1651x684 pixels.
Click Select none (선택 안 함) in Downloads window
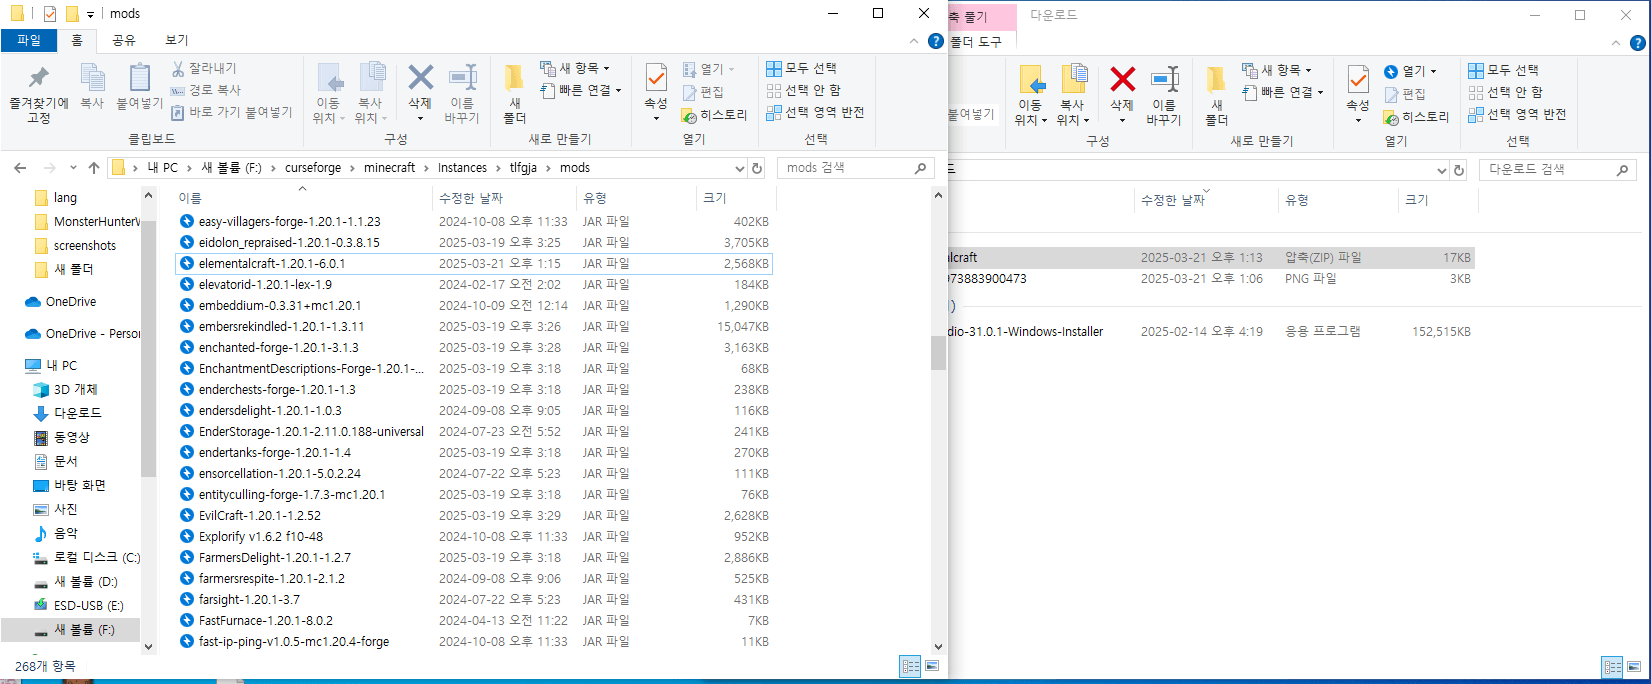1505,92
